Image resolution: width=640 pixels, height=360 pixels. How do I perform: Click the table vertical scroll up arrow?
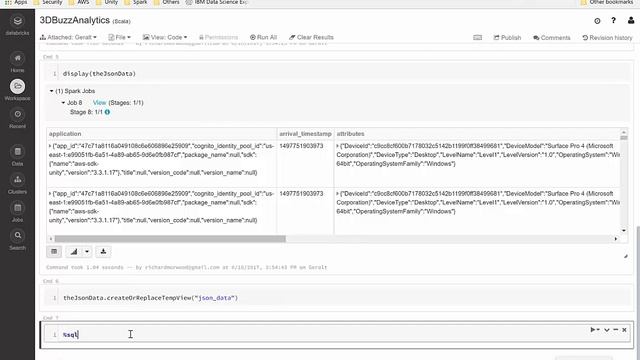tap(624, 132)
